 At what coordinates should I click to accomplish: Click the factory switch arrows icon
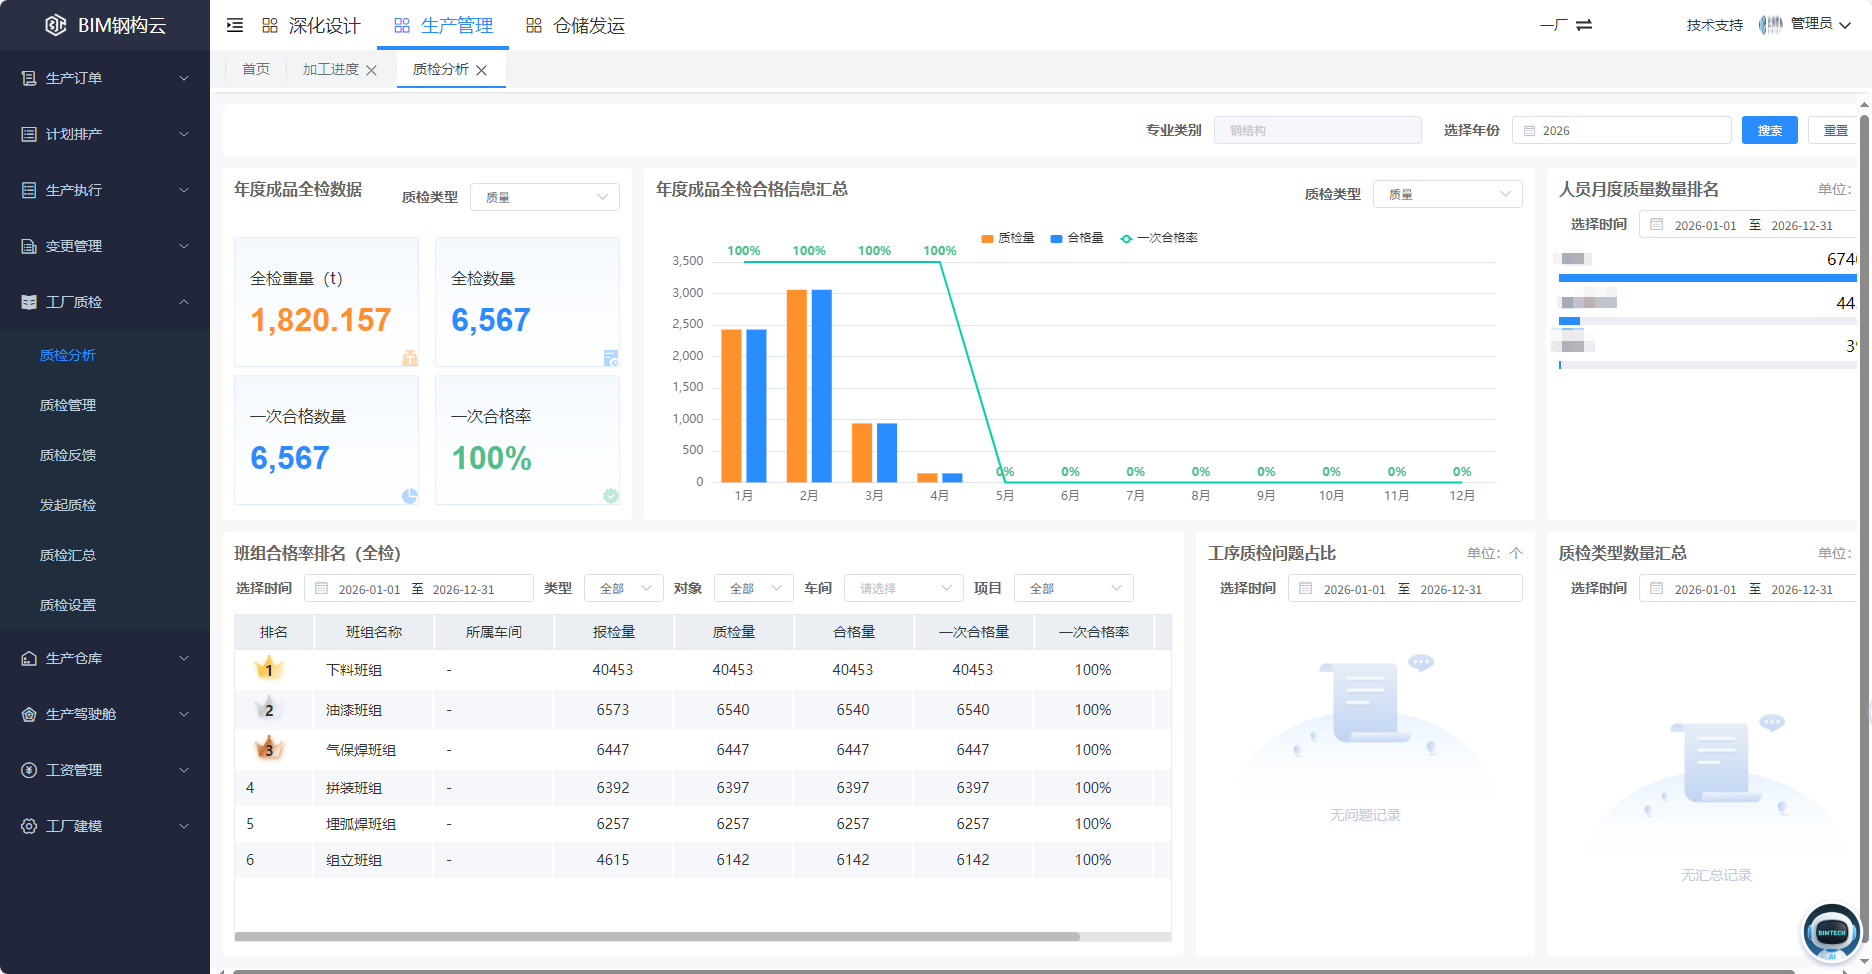[x=1584, y=25]
